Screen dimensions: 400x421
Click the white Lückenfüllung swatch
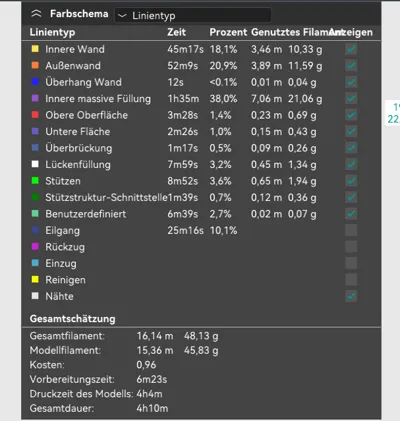[35, 164]
